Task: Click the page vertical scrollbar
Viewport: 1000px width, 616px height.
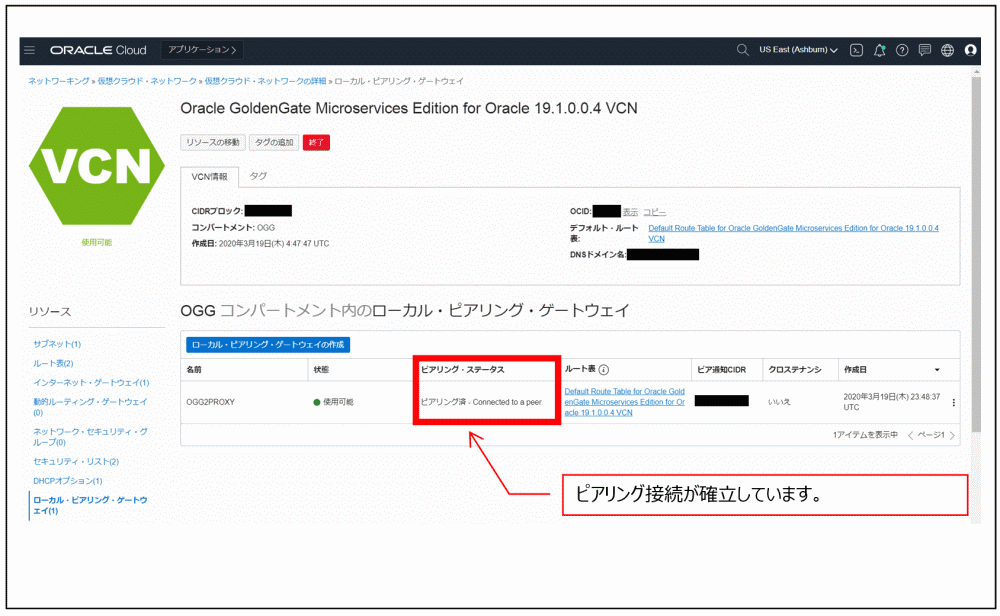Action: (976, 255)
